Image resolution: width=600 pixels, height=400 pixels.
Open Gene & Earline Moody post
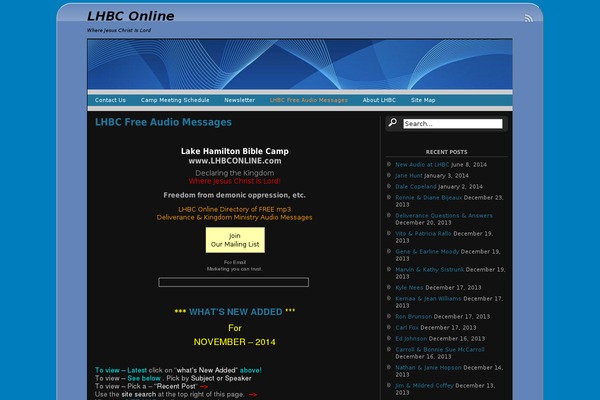pos(427,252)
